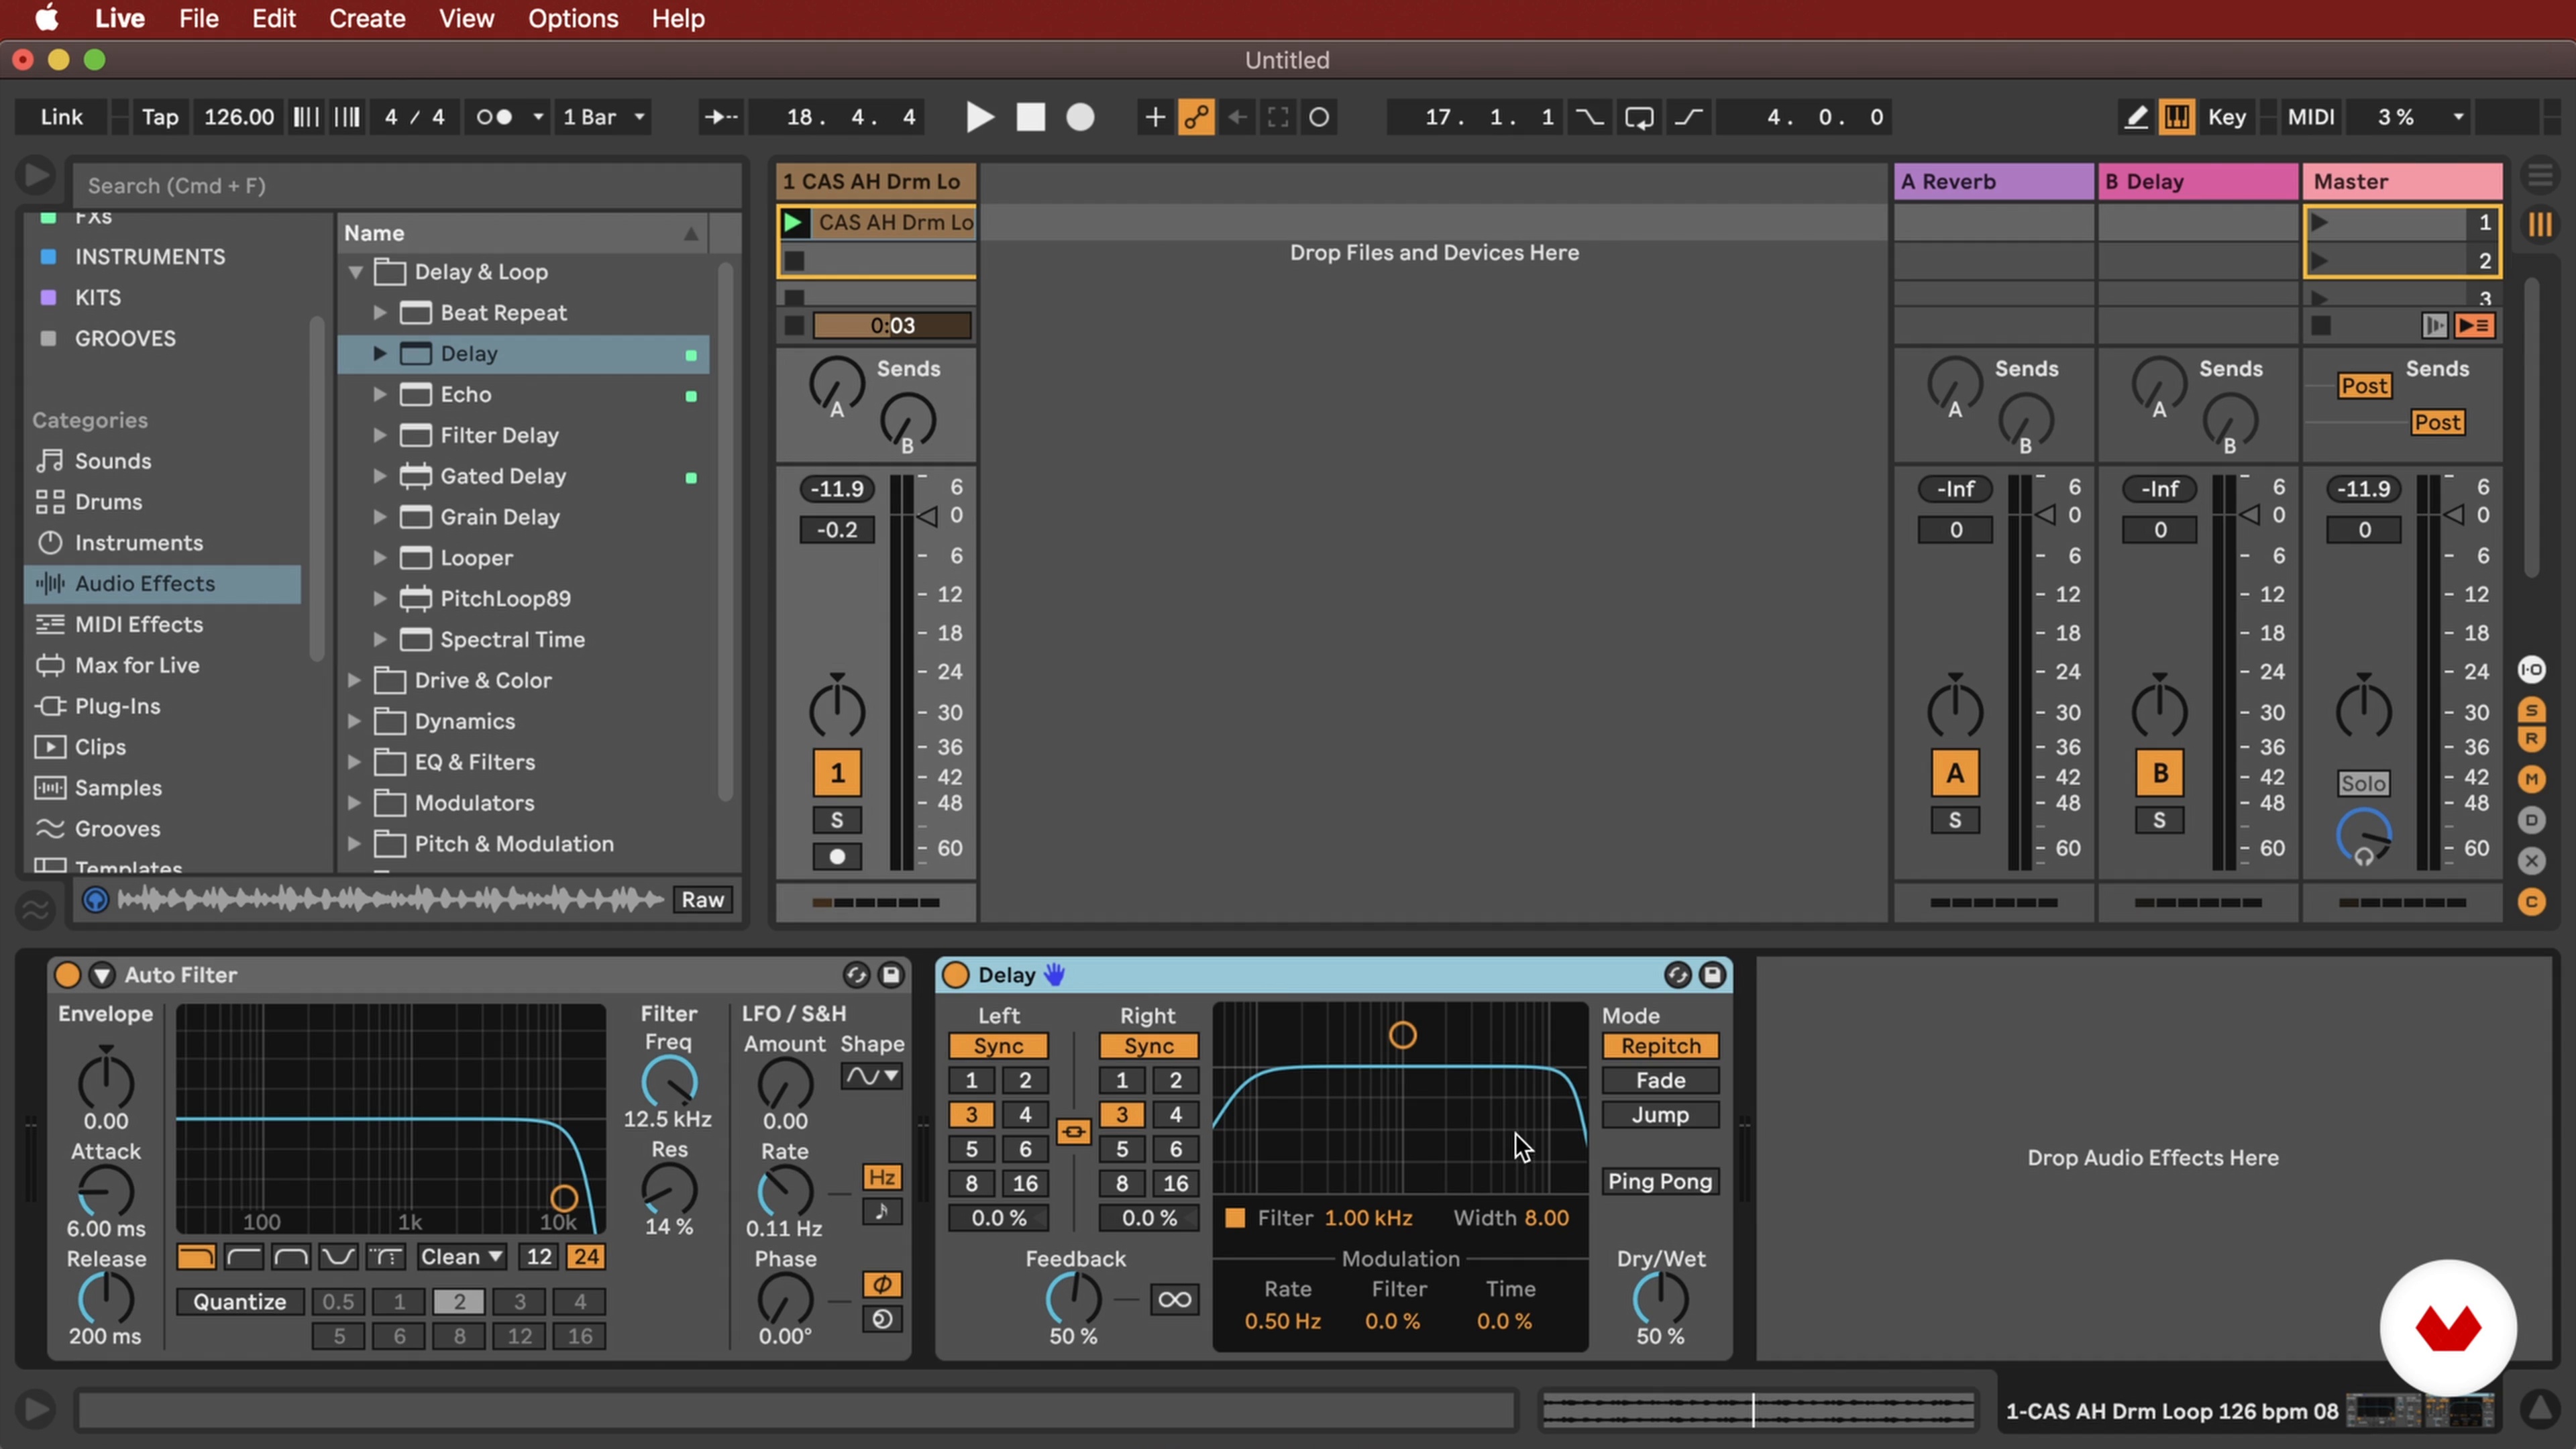
Task: Toggle the Delay device activator
Action: point(955,975)
